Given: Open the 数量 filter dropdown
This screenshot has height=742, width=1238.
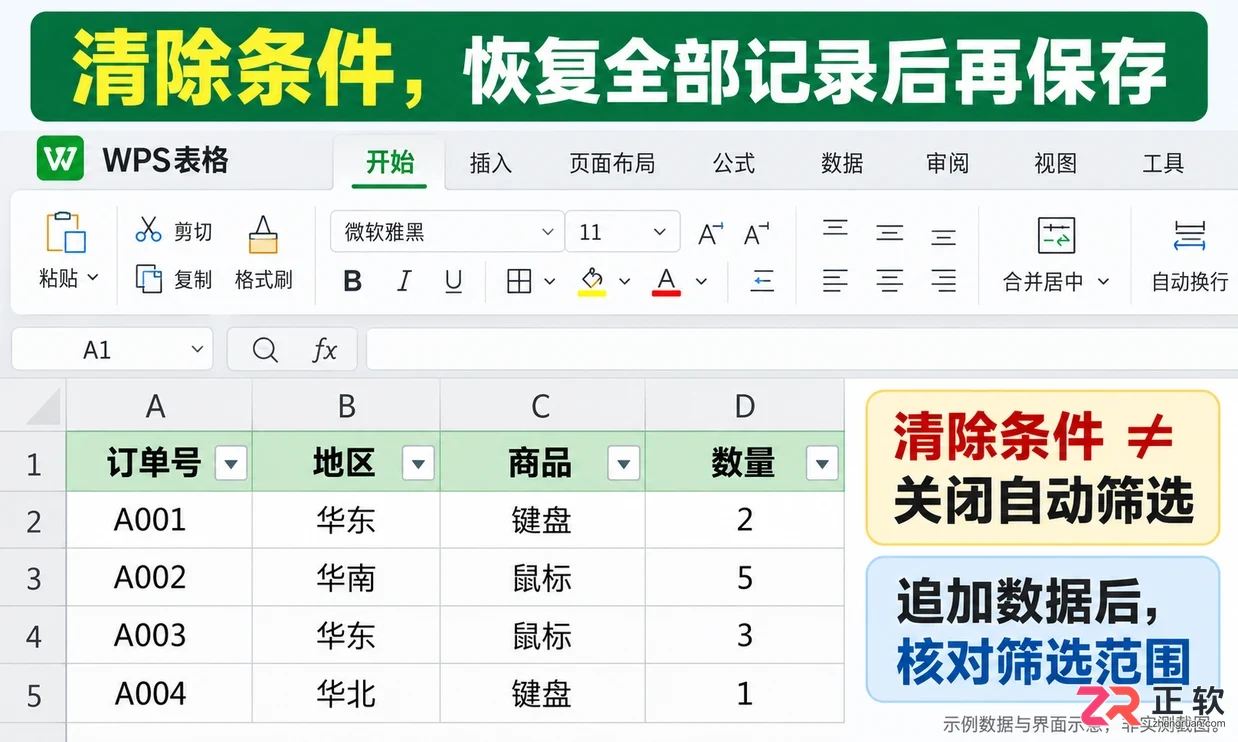Looking at the screenshot, I should [822, 463].
